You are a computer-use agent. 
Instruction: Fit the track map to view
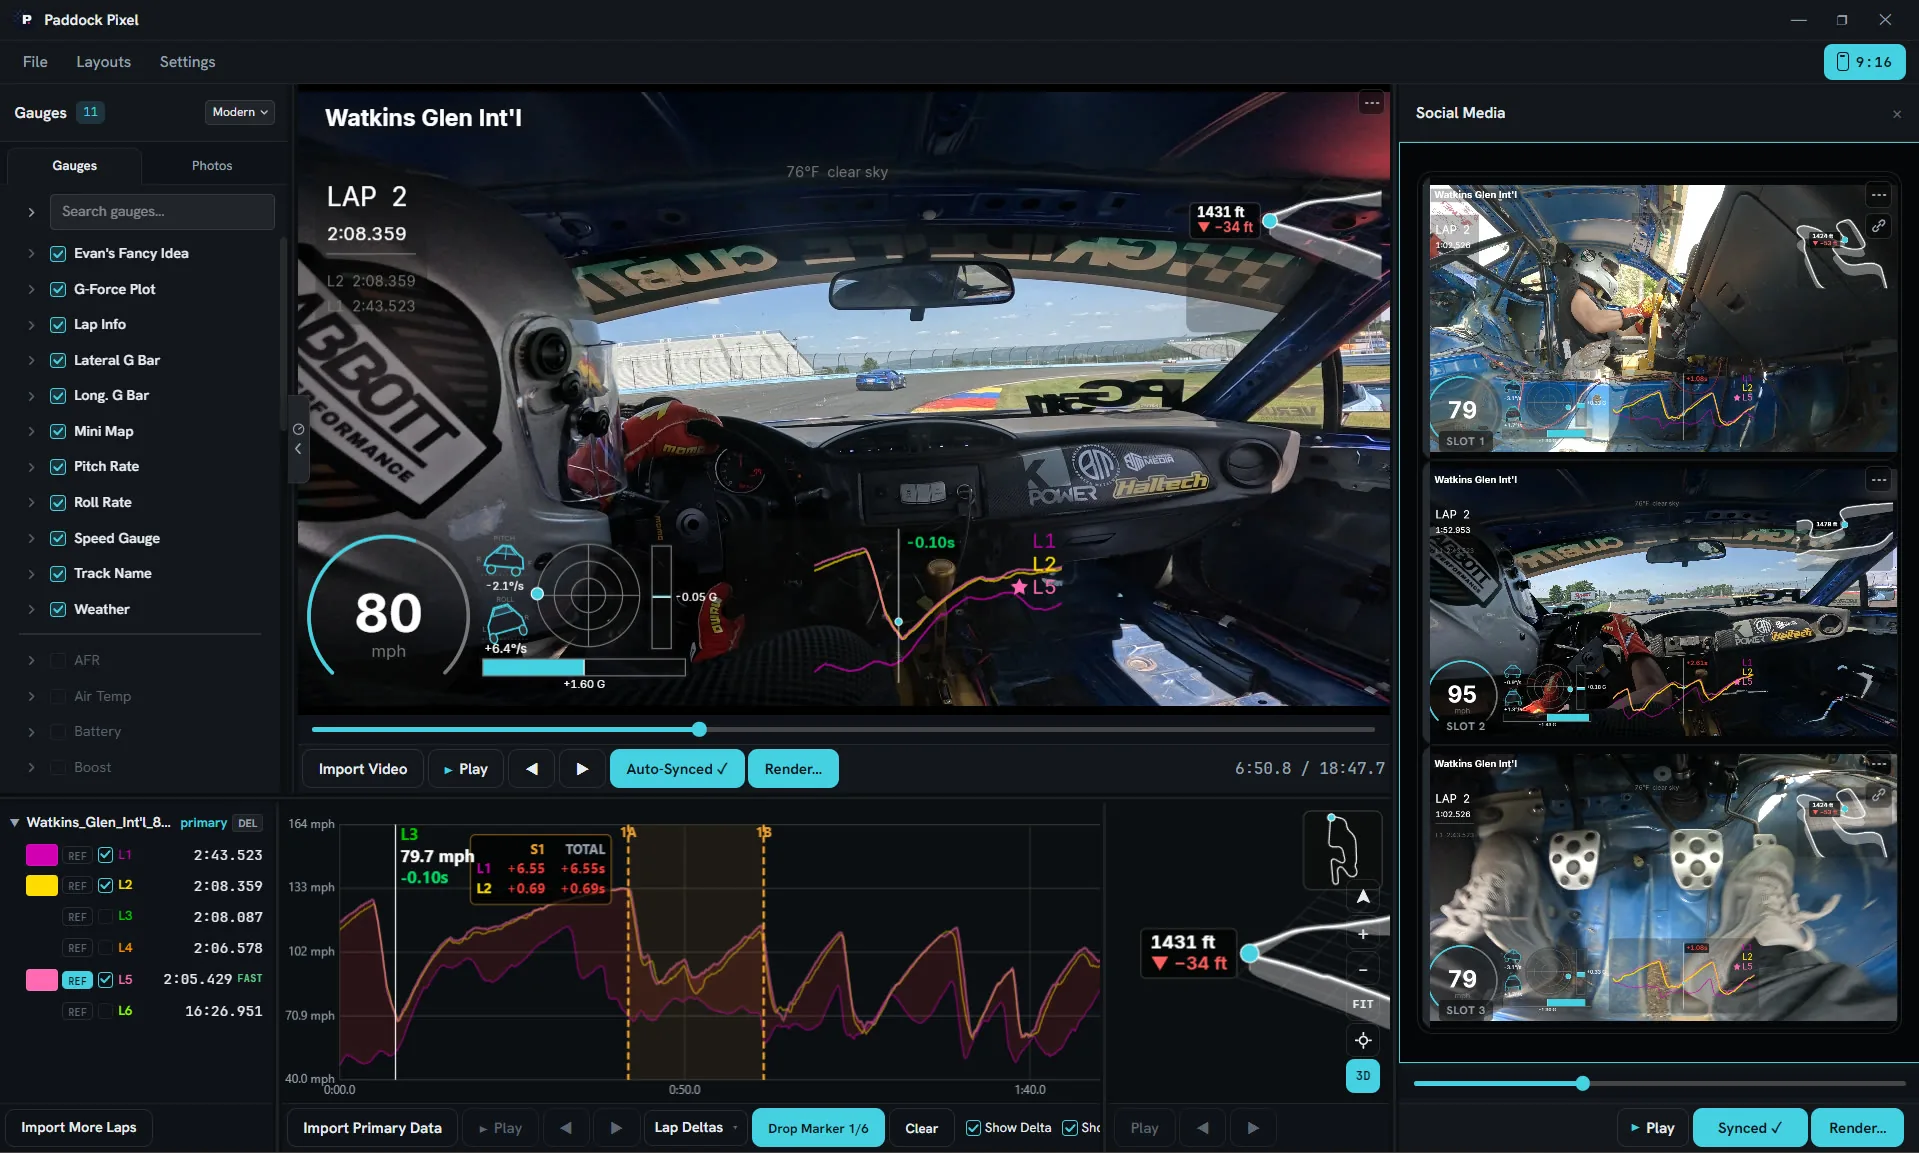1362,1004
